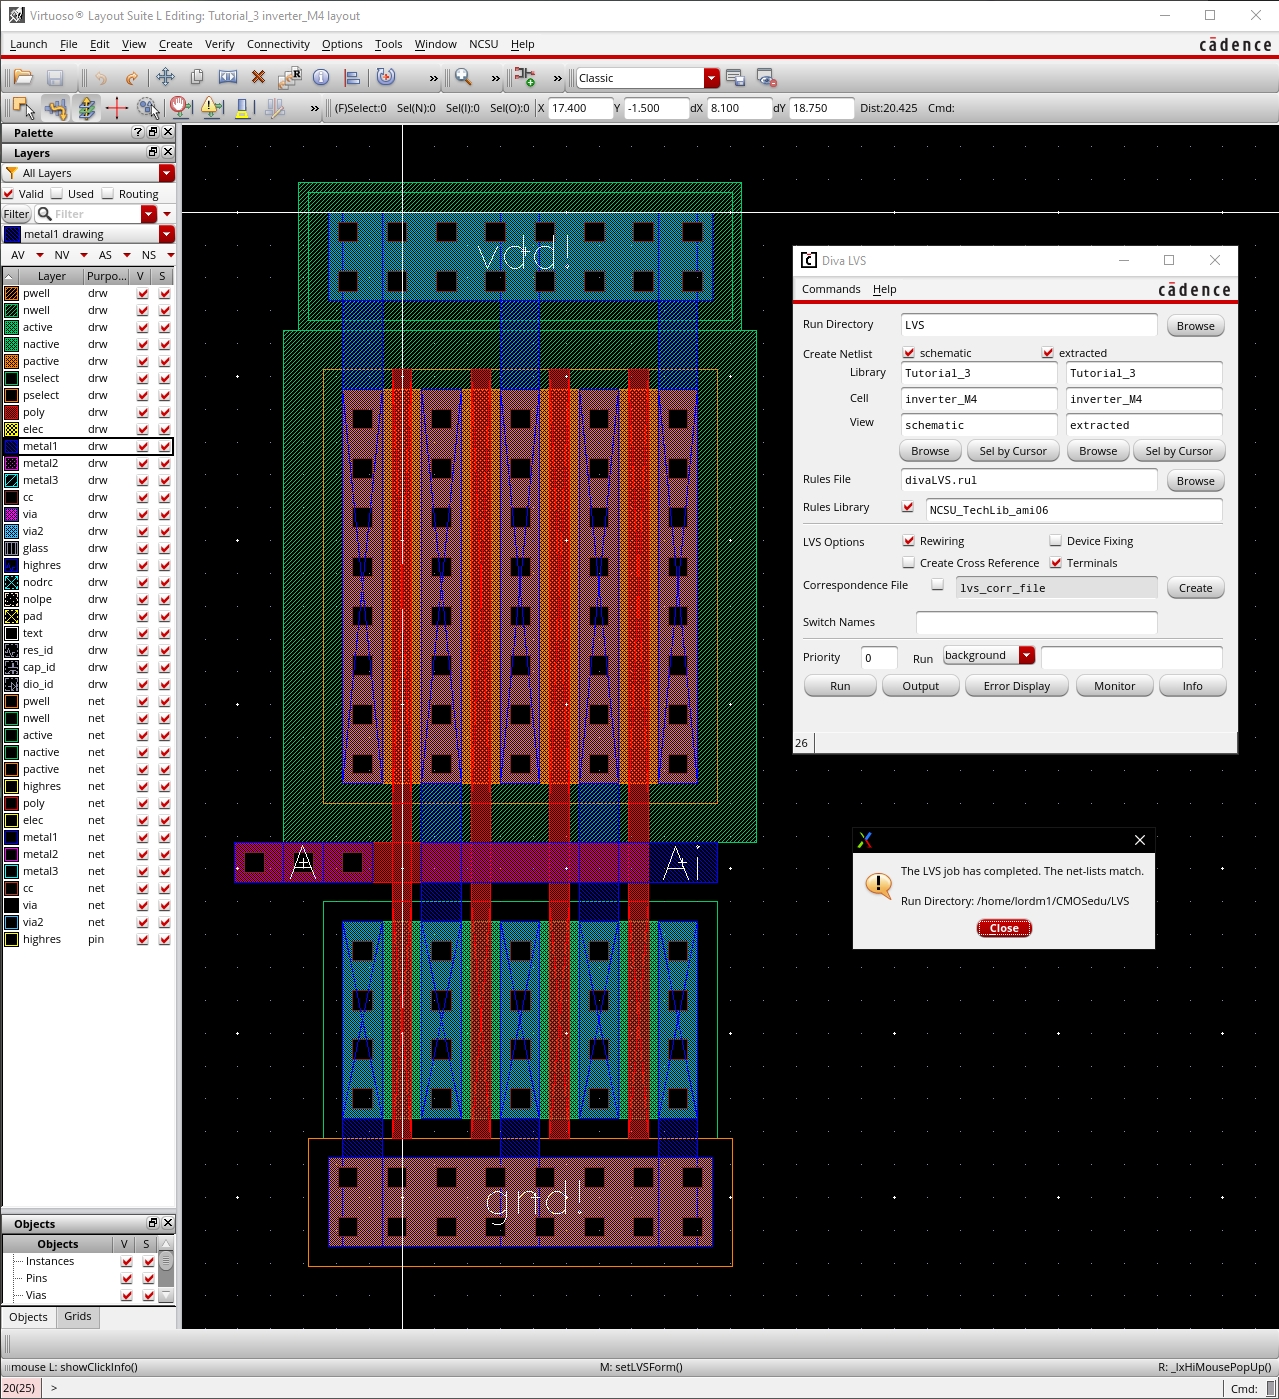
Task: Click the Redo arrow icon
Action: [131, 78]
